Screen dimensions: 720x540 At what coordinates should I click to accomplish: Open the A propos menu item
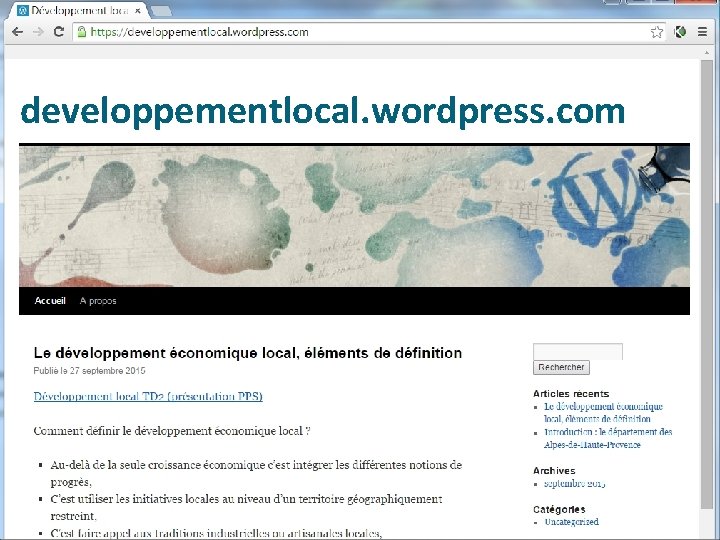pos(98,301)
